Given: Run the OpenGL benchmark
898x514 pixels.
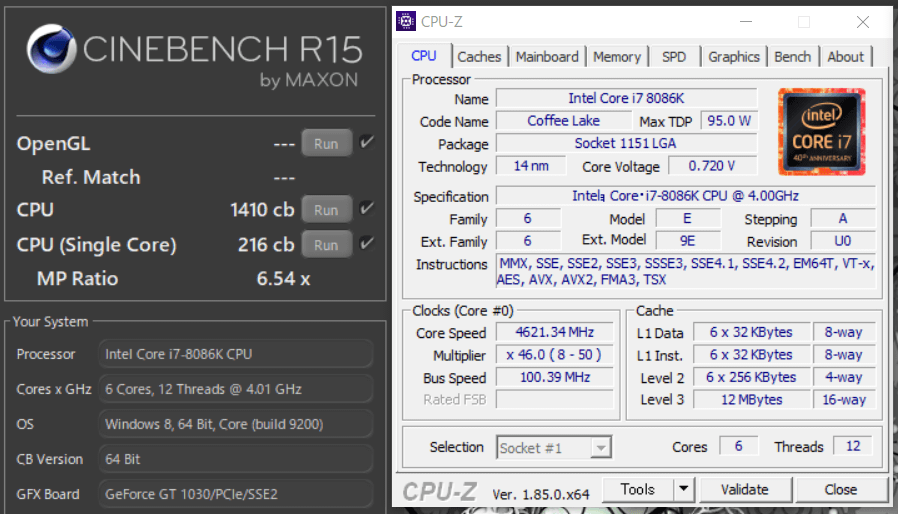Looking at the screenshot, I should coord(326,143).
